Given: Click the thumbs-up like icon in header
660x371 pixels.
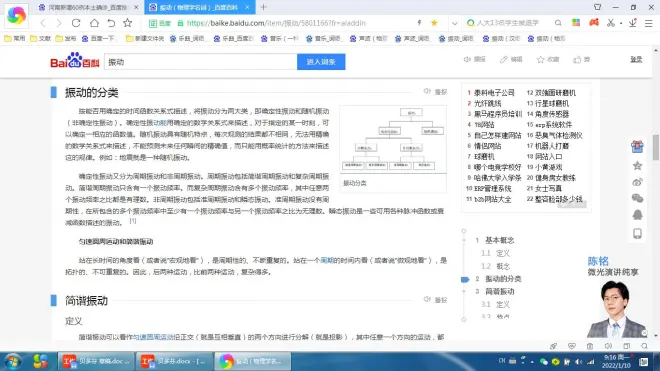Looking at the screenshot, I should tap(577, 59).
